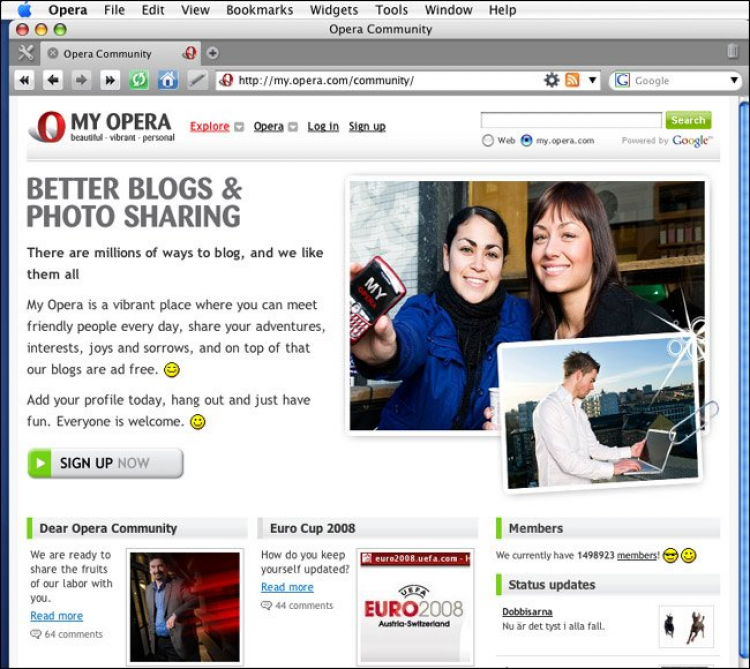
Task: Open the Apple menu
Action: pyautogui.click(x=24, y=9)
